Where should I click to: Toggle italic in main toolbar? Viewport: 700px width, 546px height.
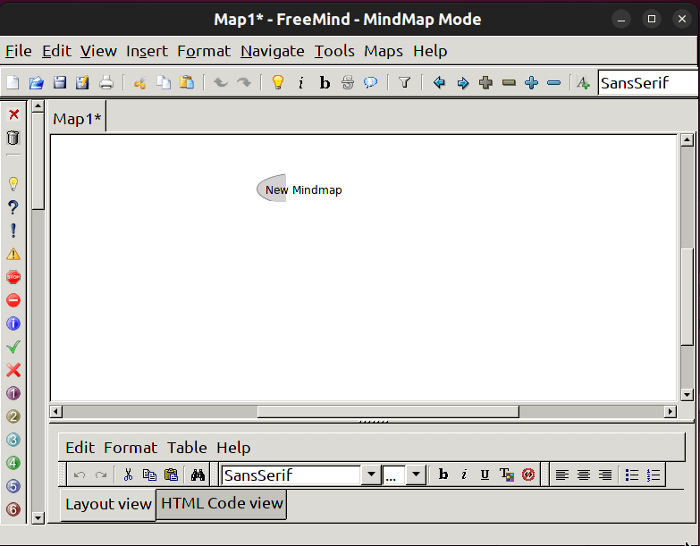click(301, 83)
